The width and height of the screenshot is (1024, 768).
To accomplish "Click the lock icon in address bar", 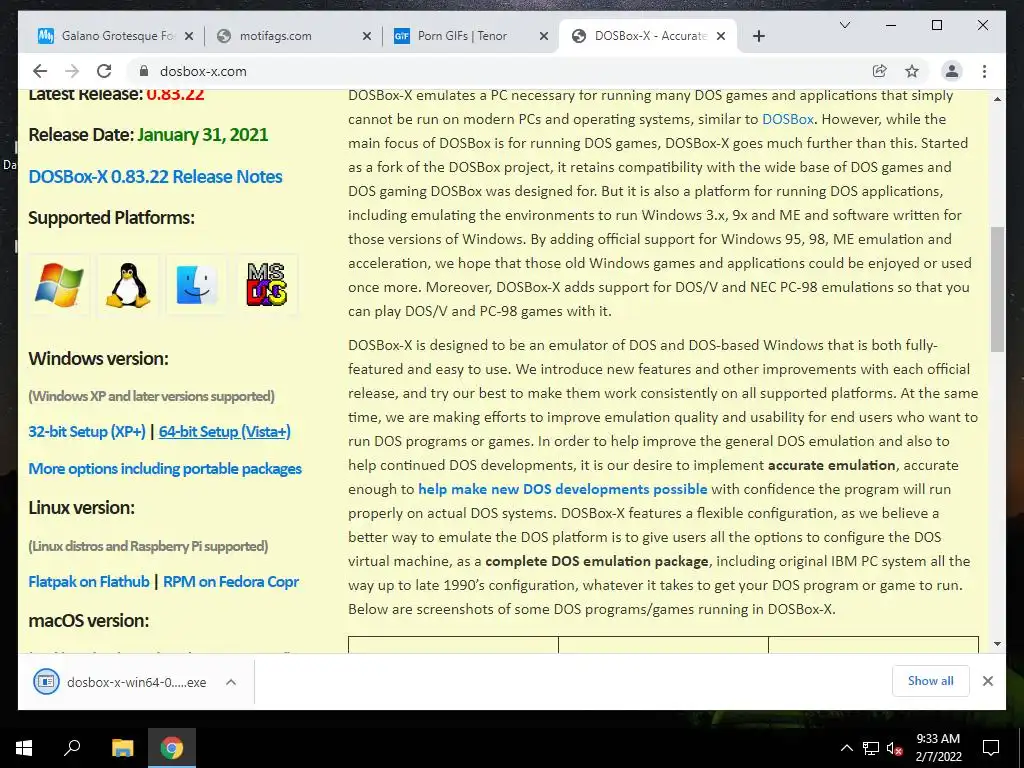I will 143,71.
